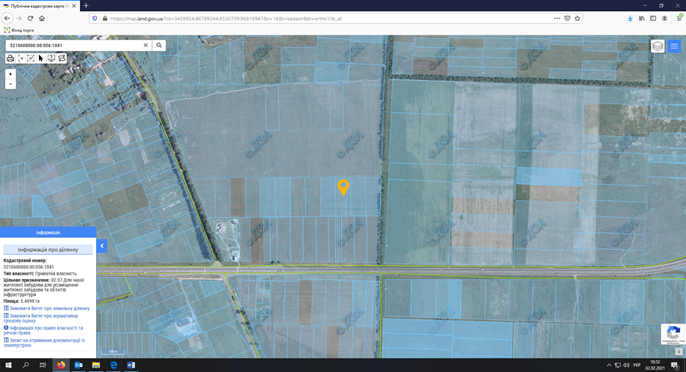Choose the pointer selection tool
The height and width of the screenshot is (372, 686).
pos(41,58)
